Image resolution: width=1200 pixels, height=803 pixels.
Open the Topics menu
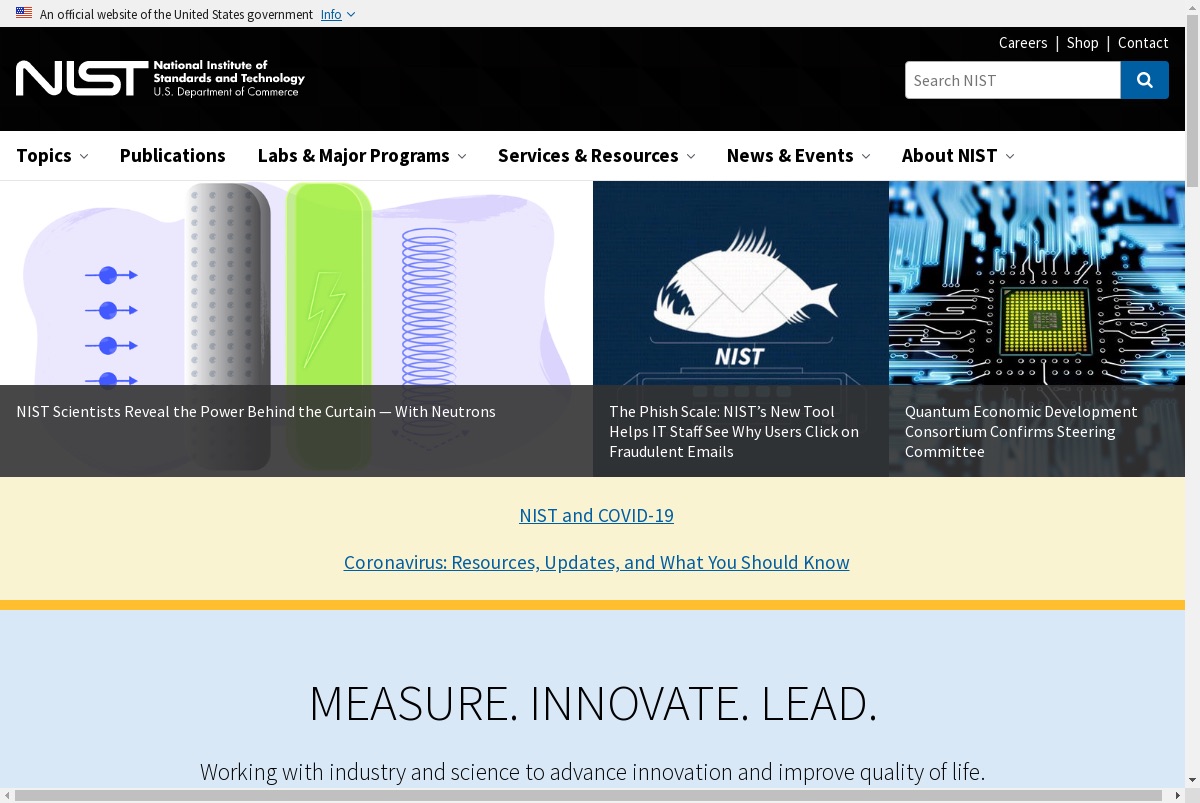click(52, 155)
